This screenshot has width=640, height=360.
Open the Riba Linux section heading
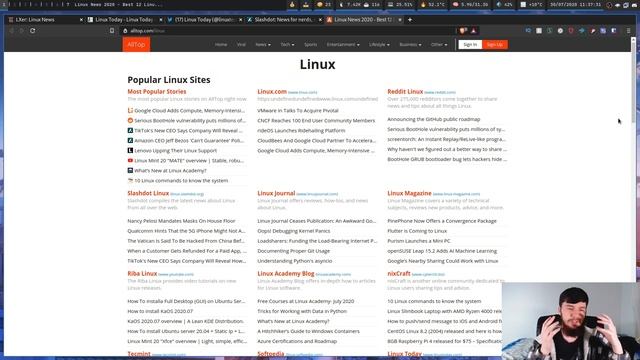click(142, 273)
